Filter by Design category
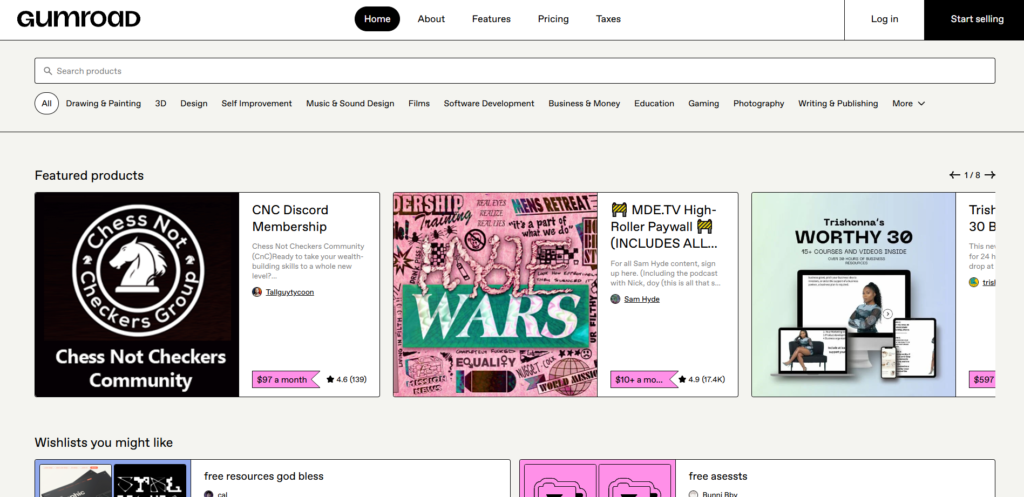 [x=194, y=103]
